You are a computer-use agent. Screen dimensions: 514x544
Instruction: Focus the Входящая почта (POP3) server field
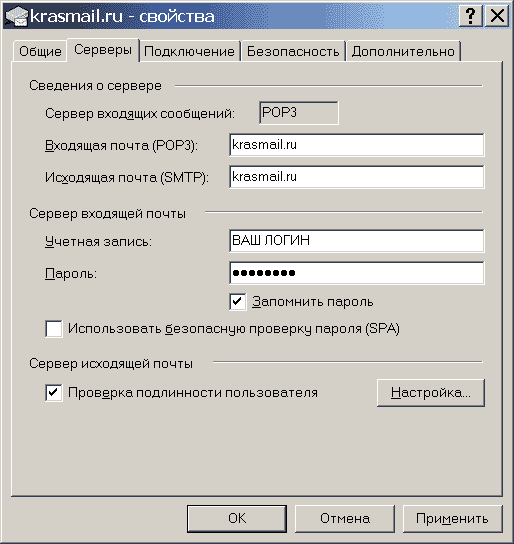click(x=357, y=145)
